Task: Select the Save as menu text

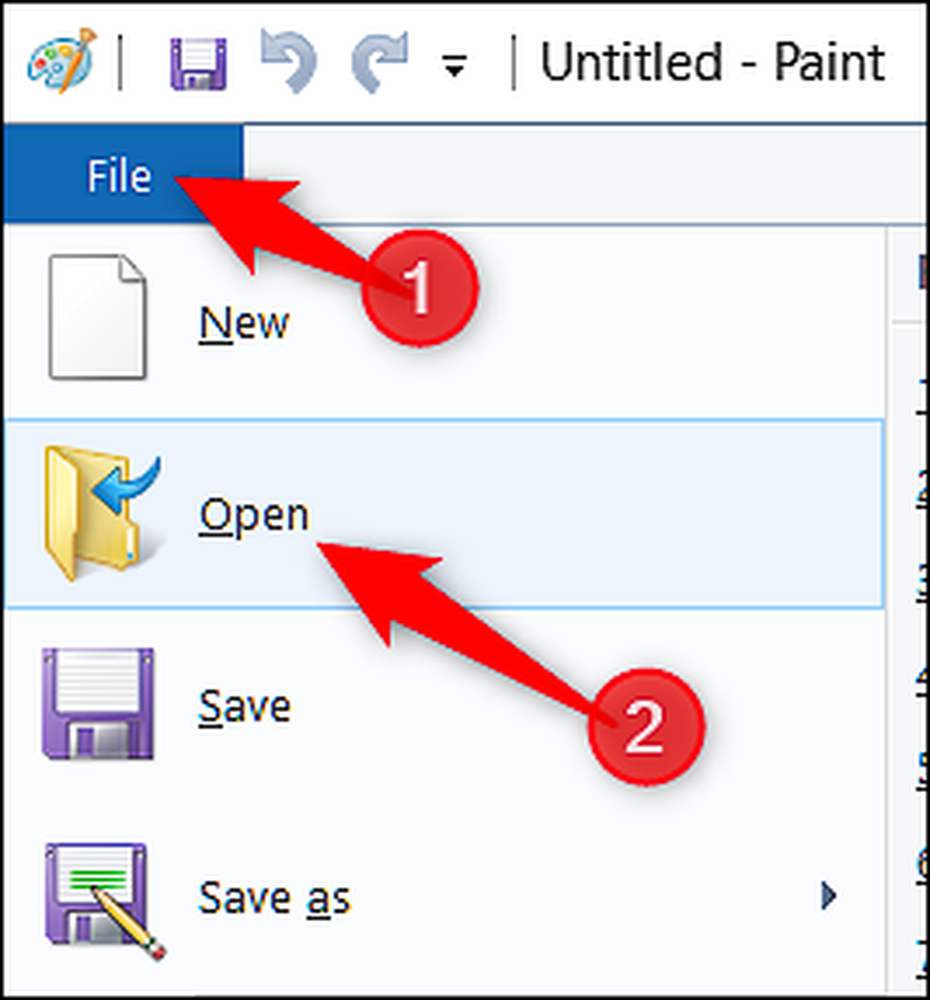Action: pyautogui.click(x=274, y=898)
